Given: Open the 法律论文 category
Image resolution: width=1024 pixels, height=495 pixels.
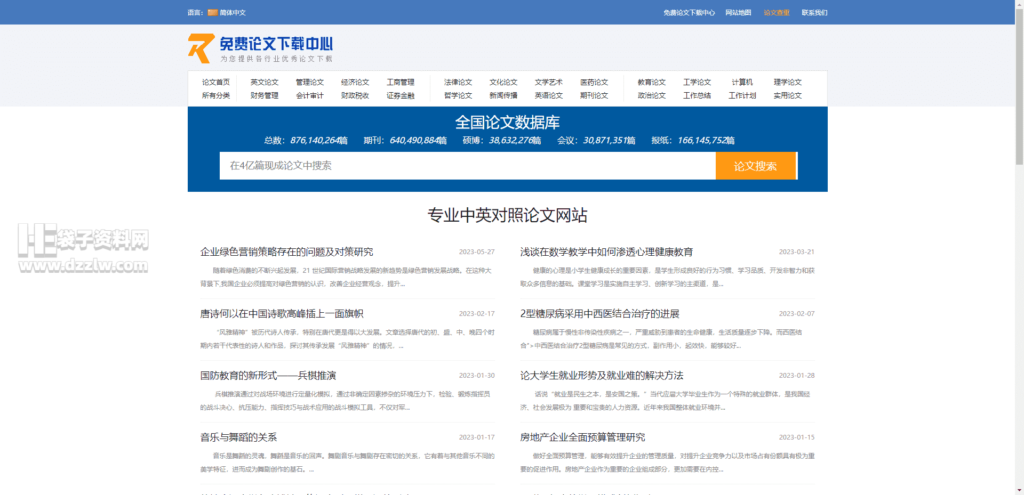Looking at the screenshot, I should (458, 82).
